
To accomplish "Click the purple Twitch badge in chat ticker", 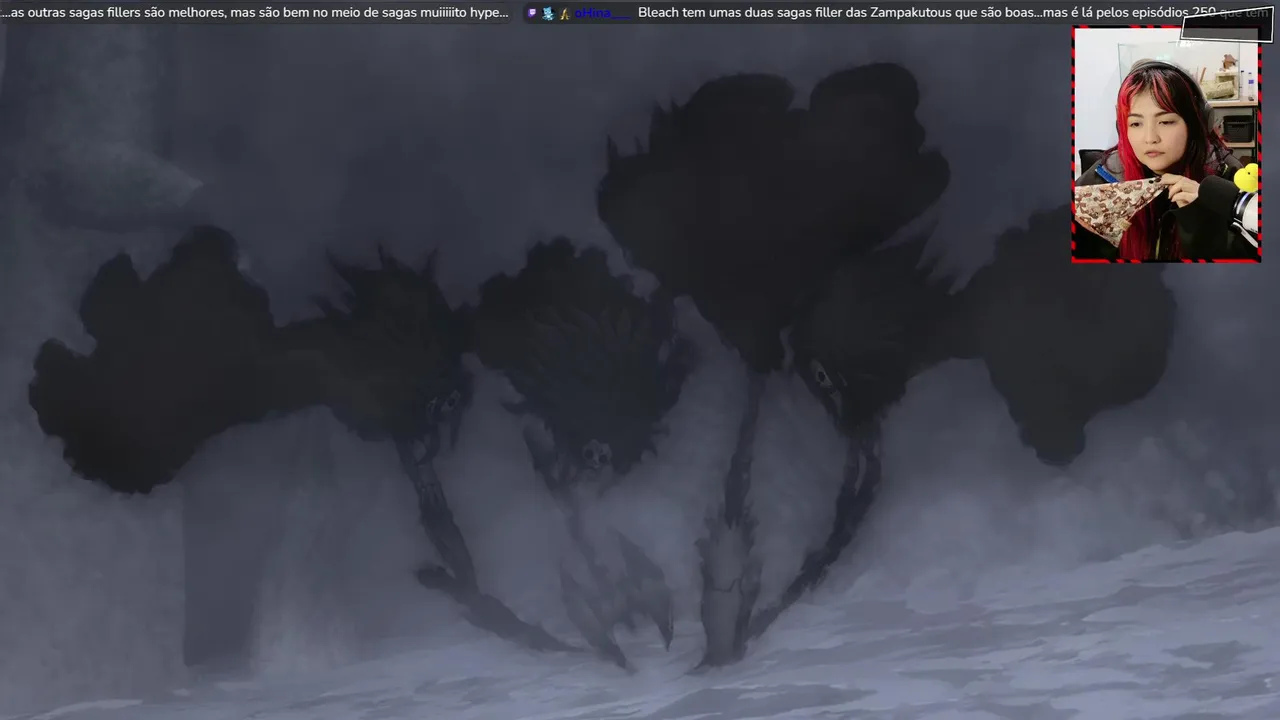I will coord(532,13).
